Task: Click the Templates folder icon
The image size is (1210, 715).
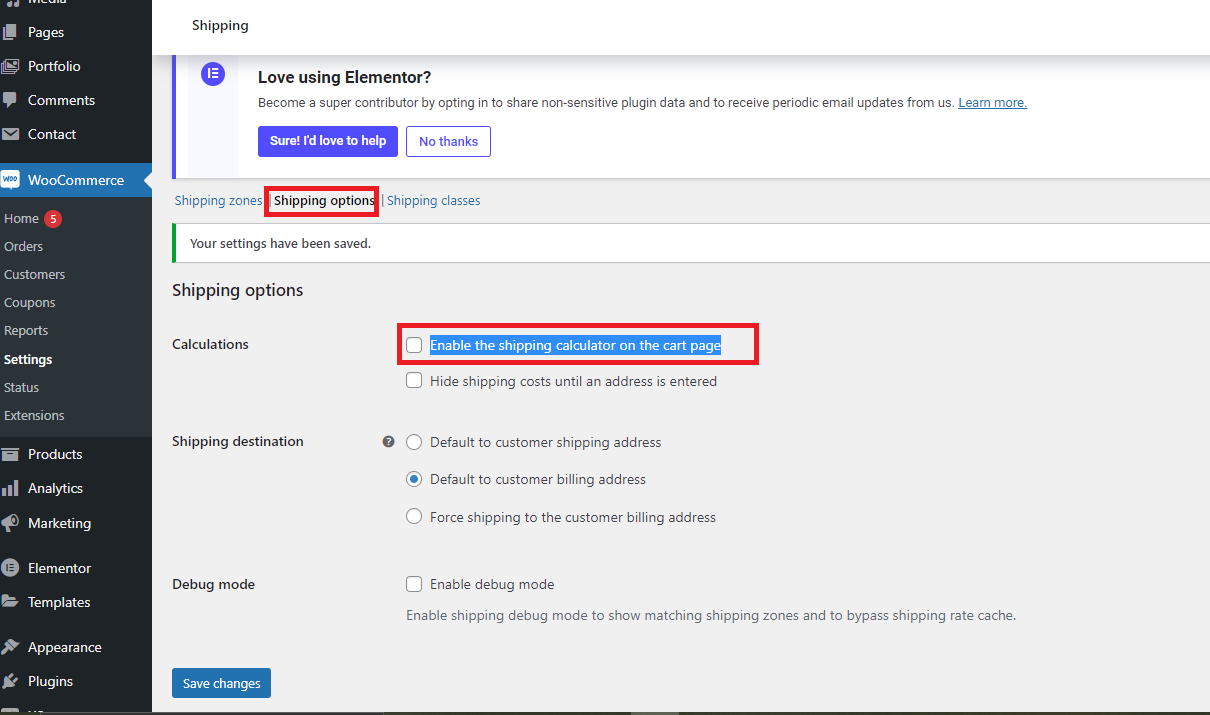Action: pyautogui.click(x=10, y=602)
